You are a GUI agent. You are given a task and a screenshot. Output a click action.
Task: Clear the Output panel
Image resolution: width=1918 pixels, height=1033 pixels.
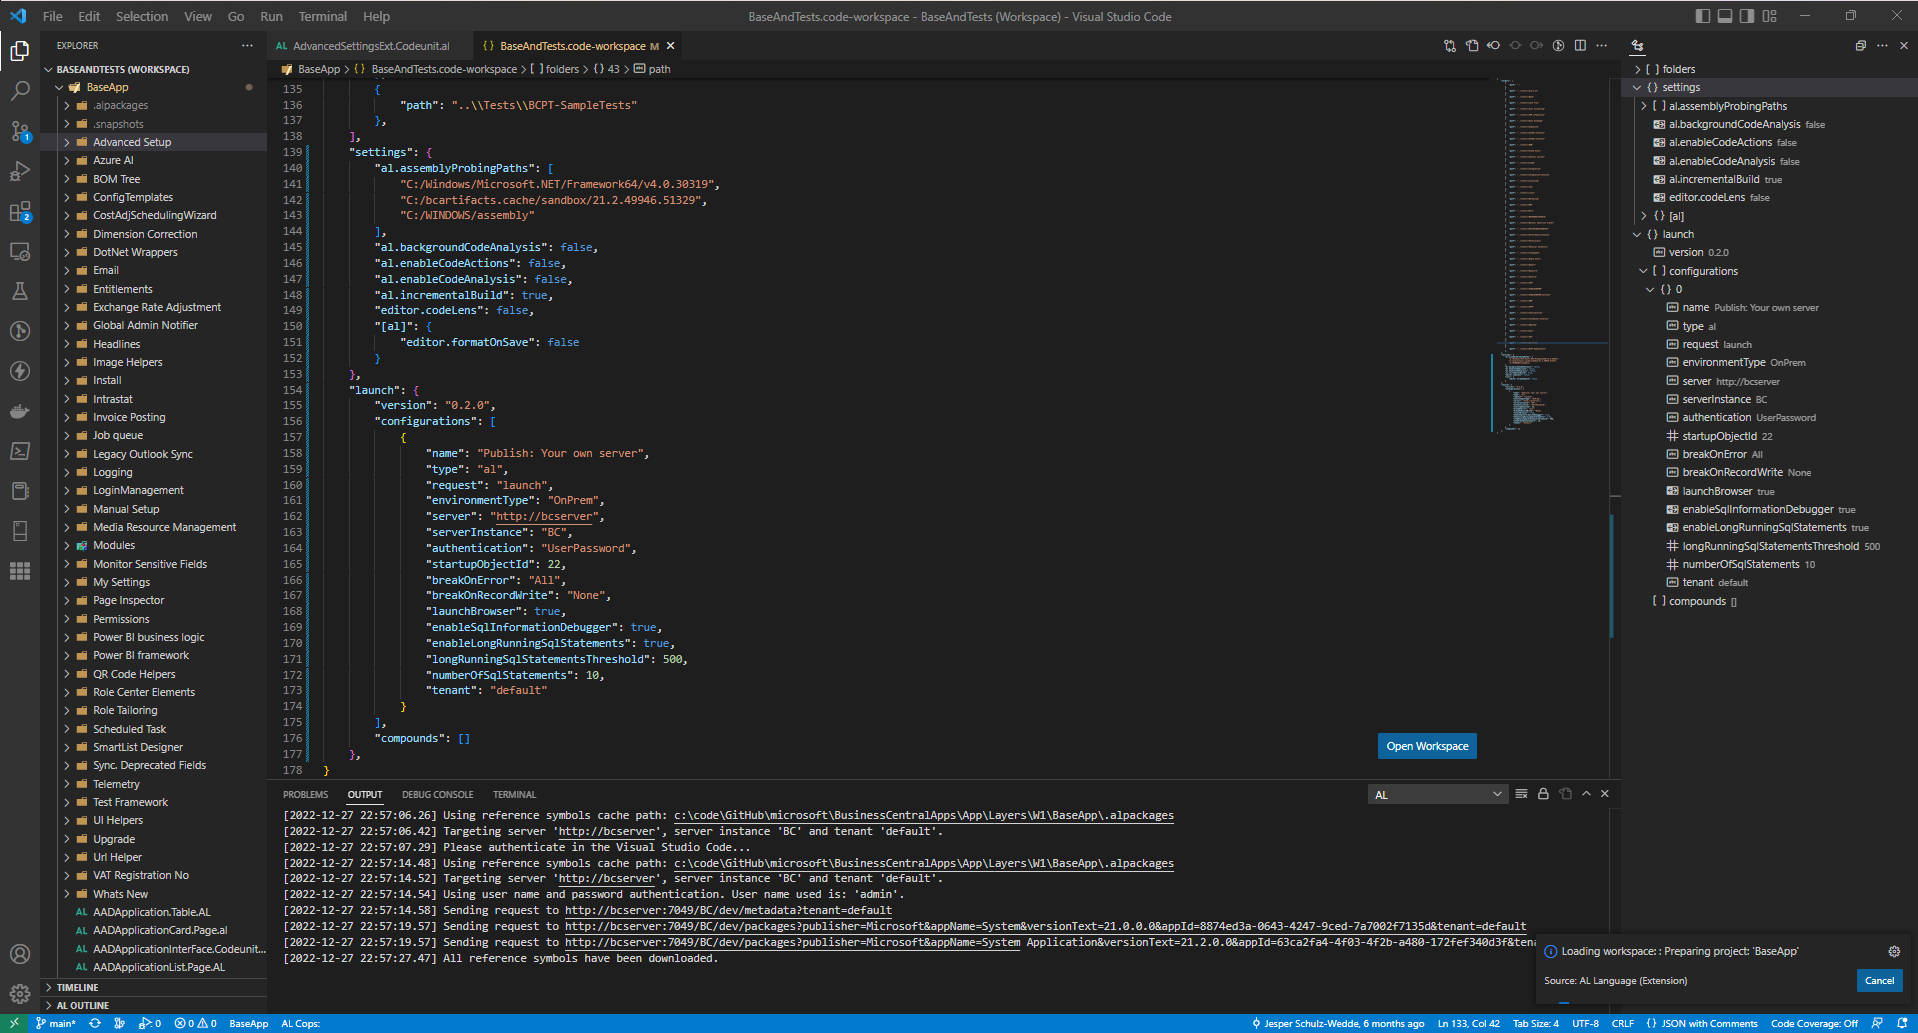coord(1521,794)
